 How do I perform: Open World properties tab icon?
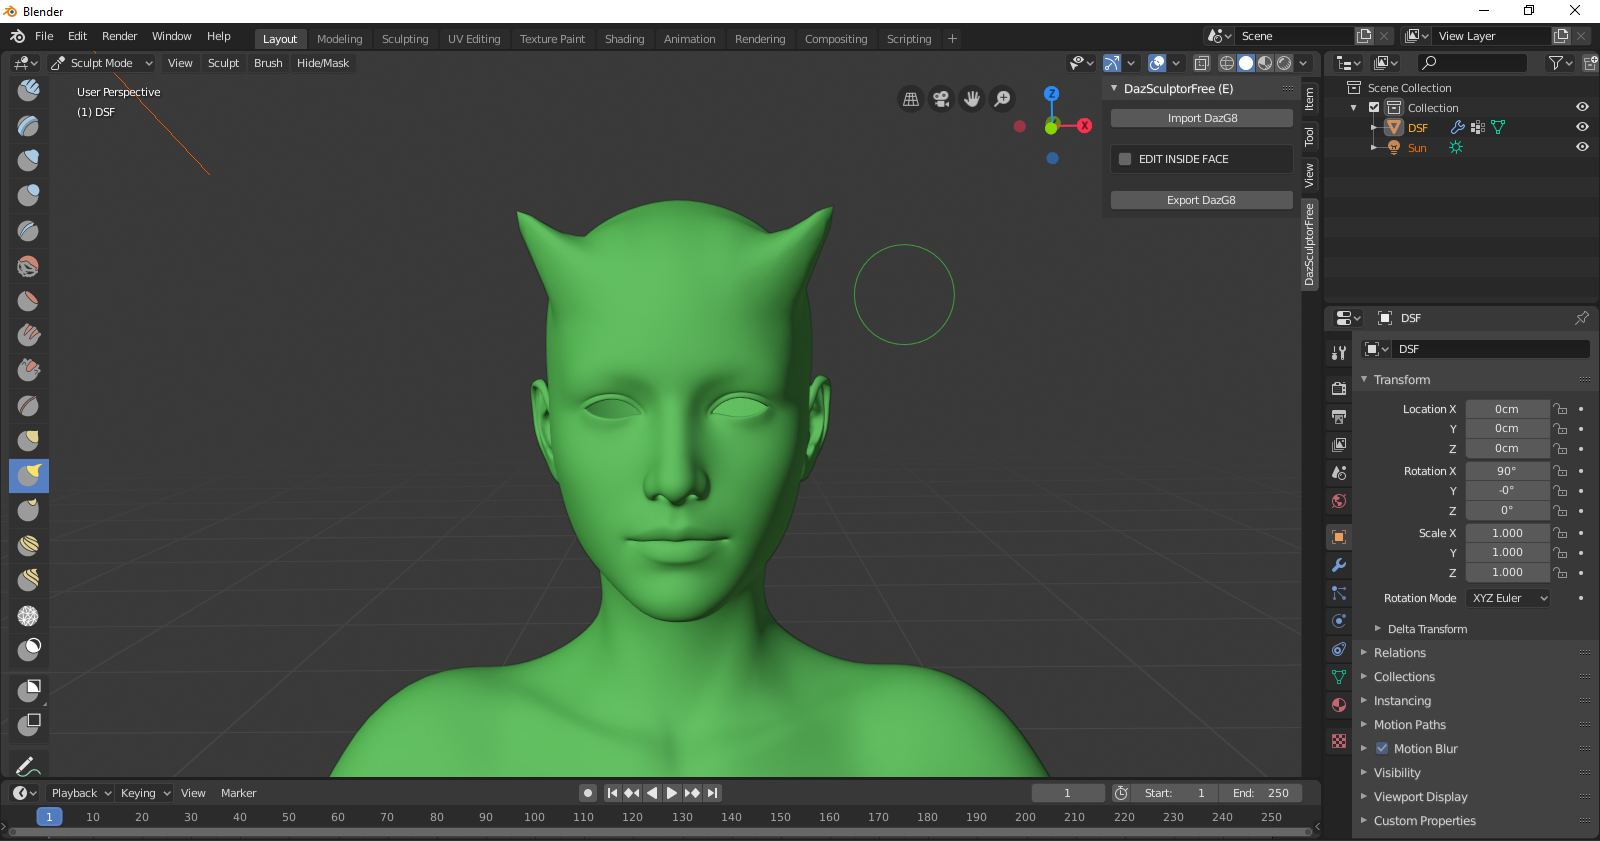(x=1339, y=501)
